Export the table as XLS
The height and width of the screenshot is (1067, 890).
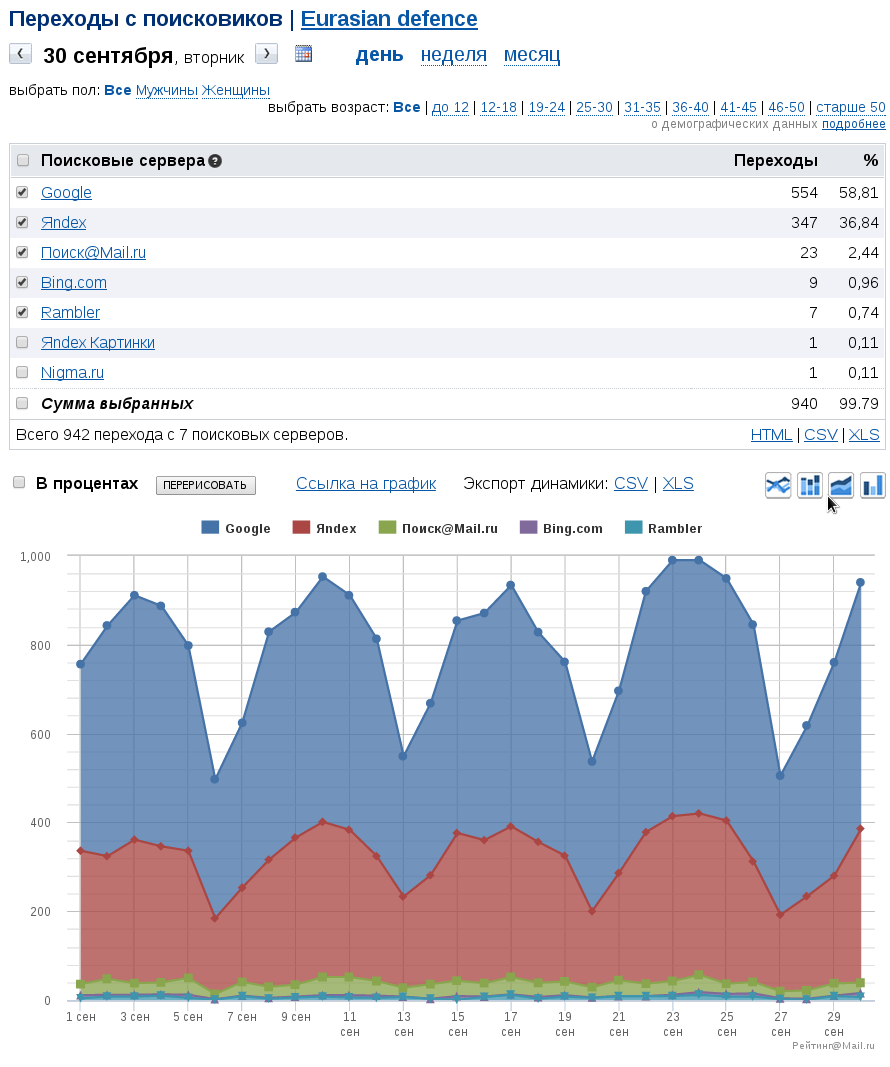tap(864, 435)
